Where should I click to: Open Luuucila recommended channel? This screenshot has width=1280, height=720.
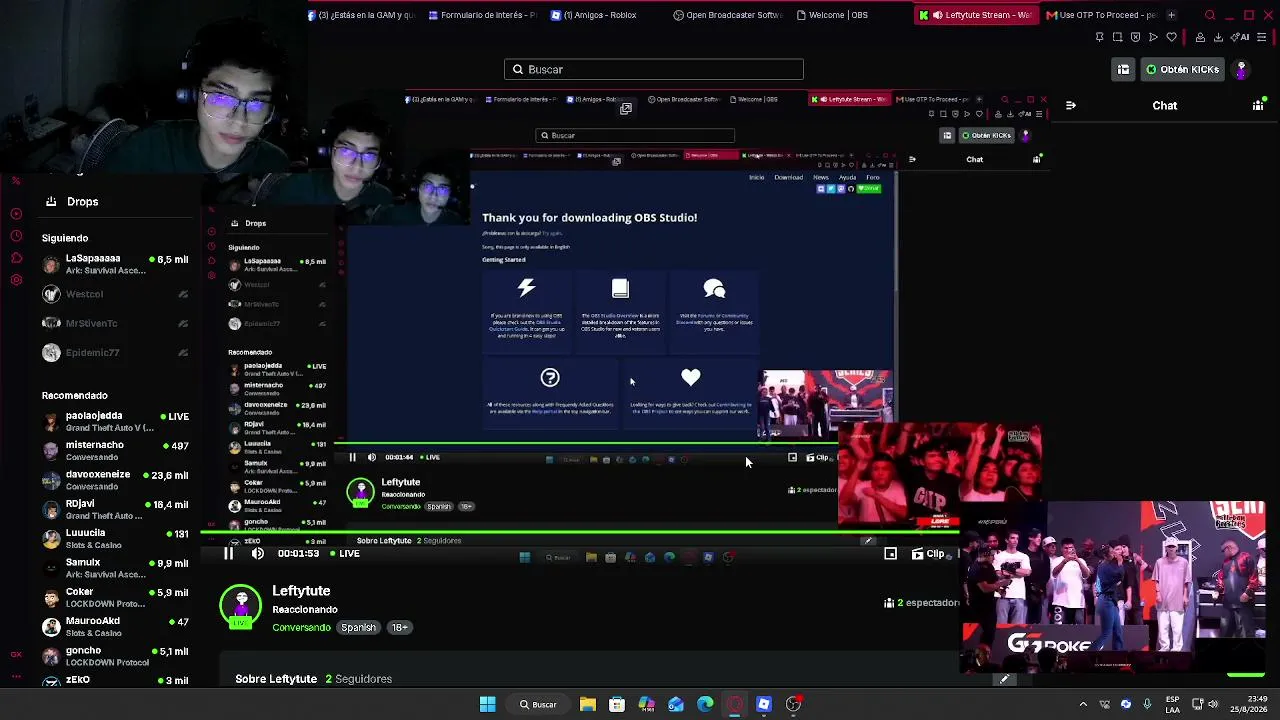pyautogui.click(x=115, y=538)
